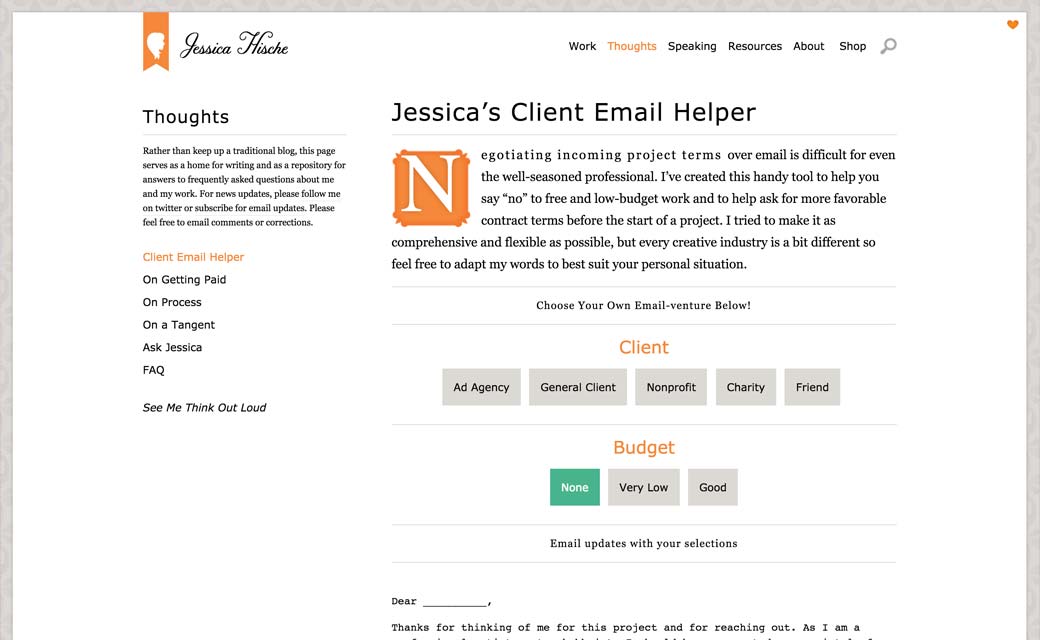
Task: Click the orange silhouette ribbon logo
Action: [x=155, y=42]
